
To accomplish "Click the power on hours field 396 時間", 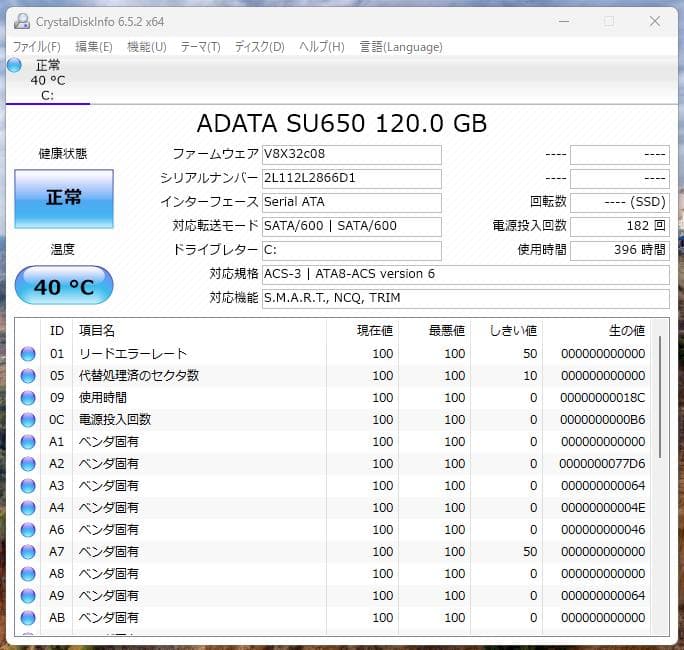I will click(x=620, y=251).
